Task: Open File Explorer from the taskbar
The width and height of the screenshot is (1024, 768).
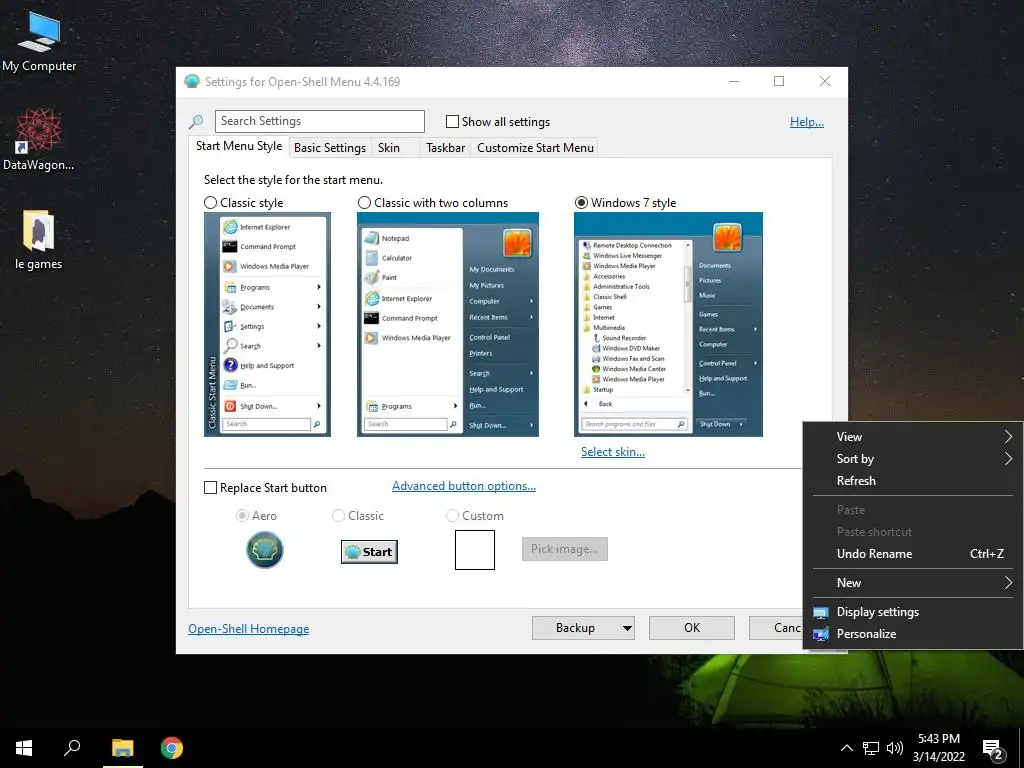Action: (x=122, y=748)
